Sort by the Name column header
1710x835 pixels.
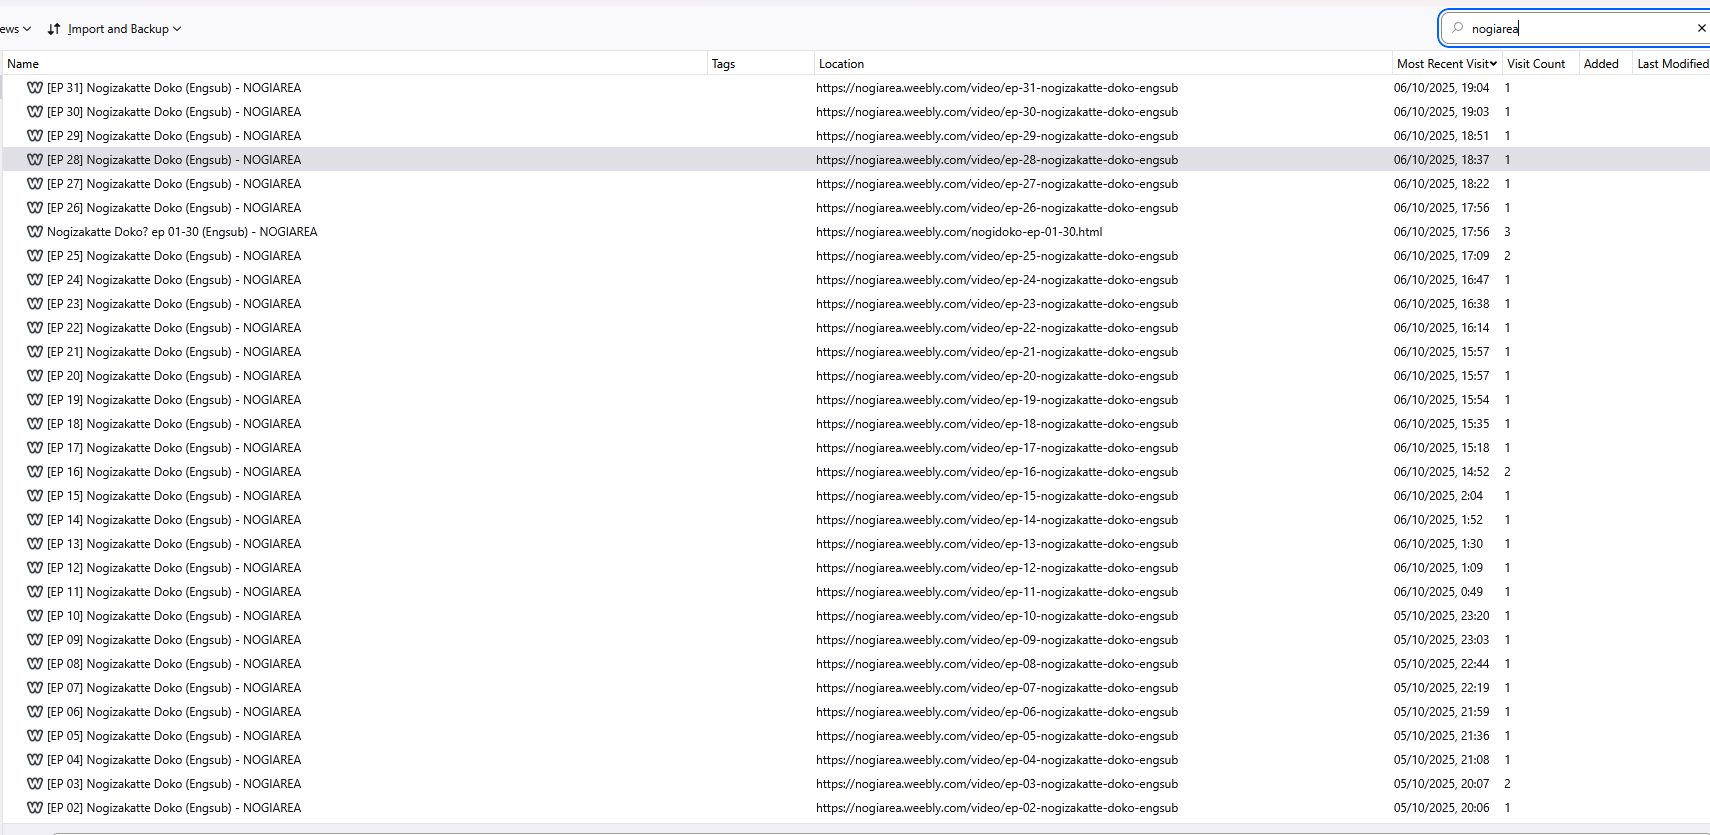pos(354,63)
